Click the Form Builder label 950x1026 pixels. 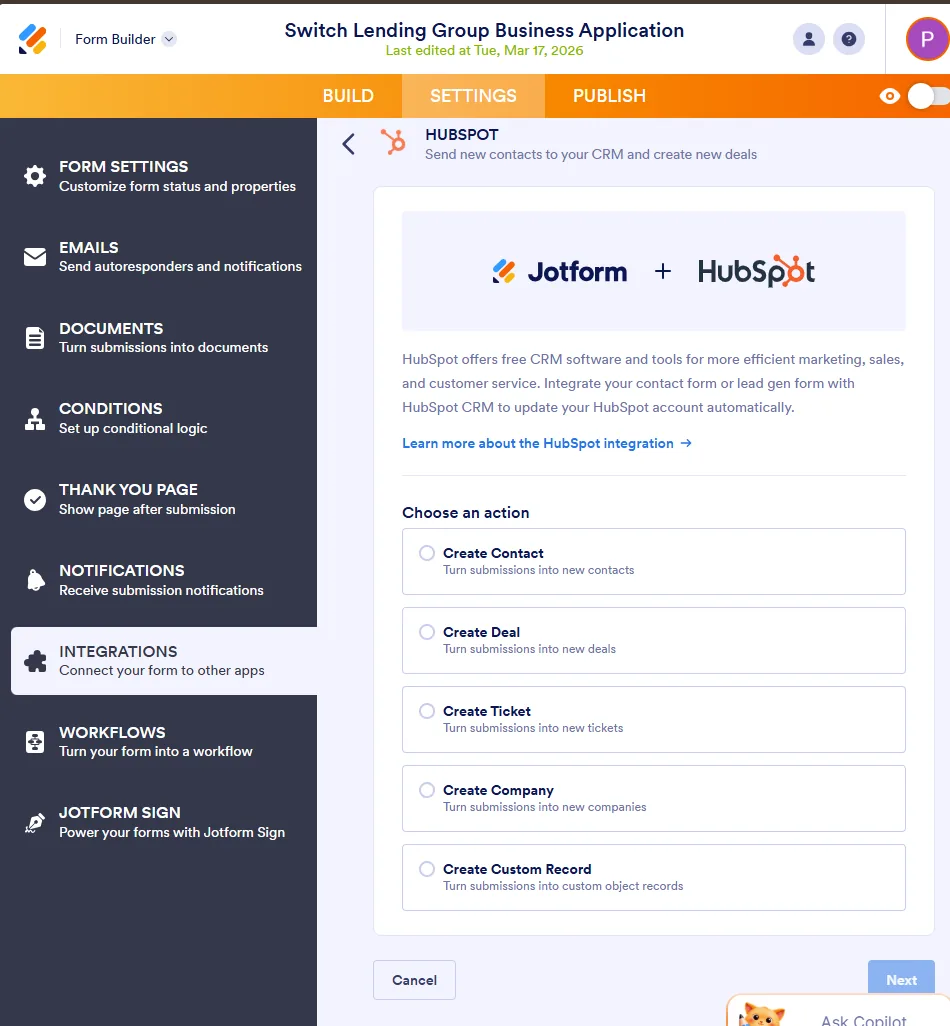tap(115, 39)
